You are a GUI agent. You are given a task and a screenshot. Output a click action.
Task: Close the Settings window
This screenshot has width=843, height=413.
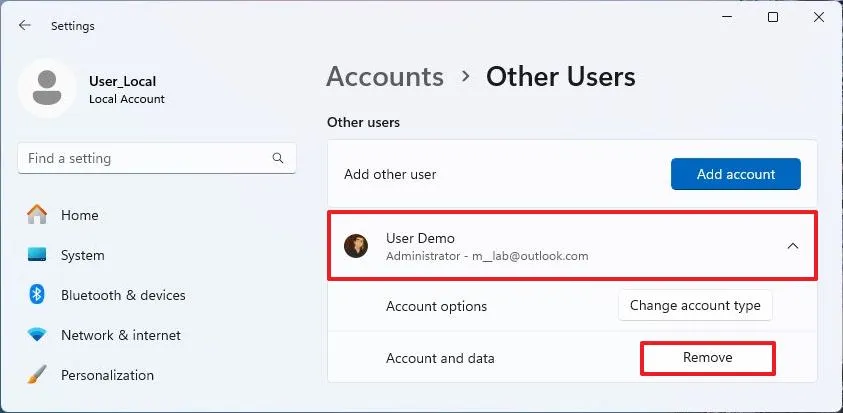tap(818, 17)
